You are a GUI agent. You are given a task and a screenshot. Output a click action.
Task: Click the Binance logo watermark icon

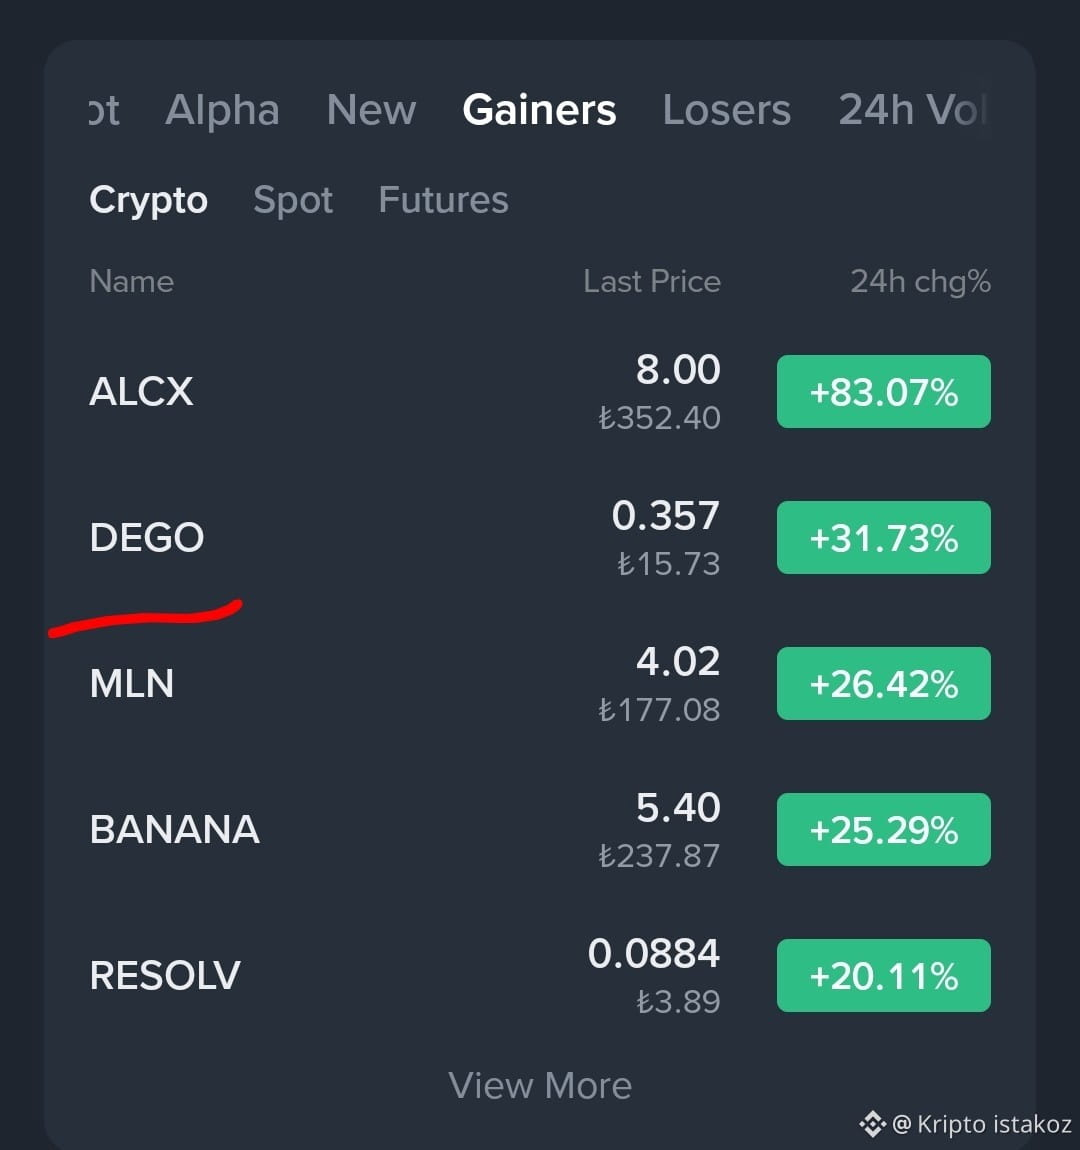pos(873,1124)
